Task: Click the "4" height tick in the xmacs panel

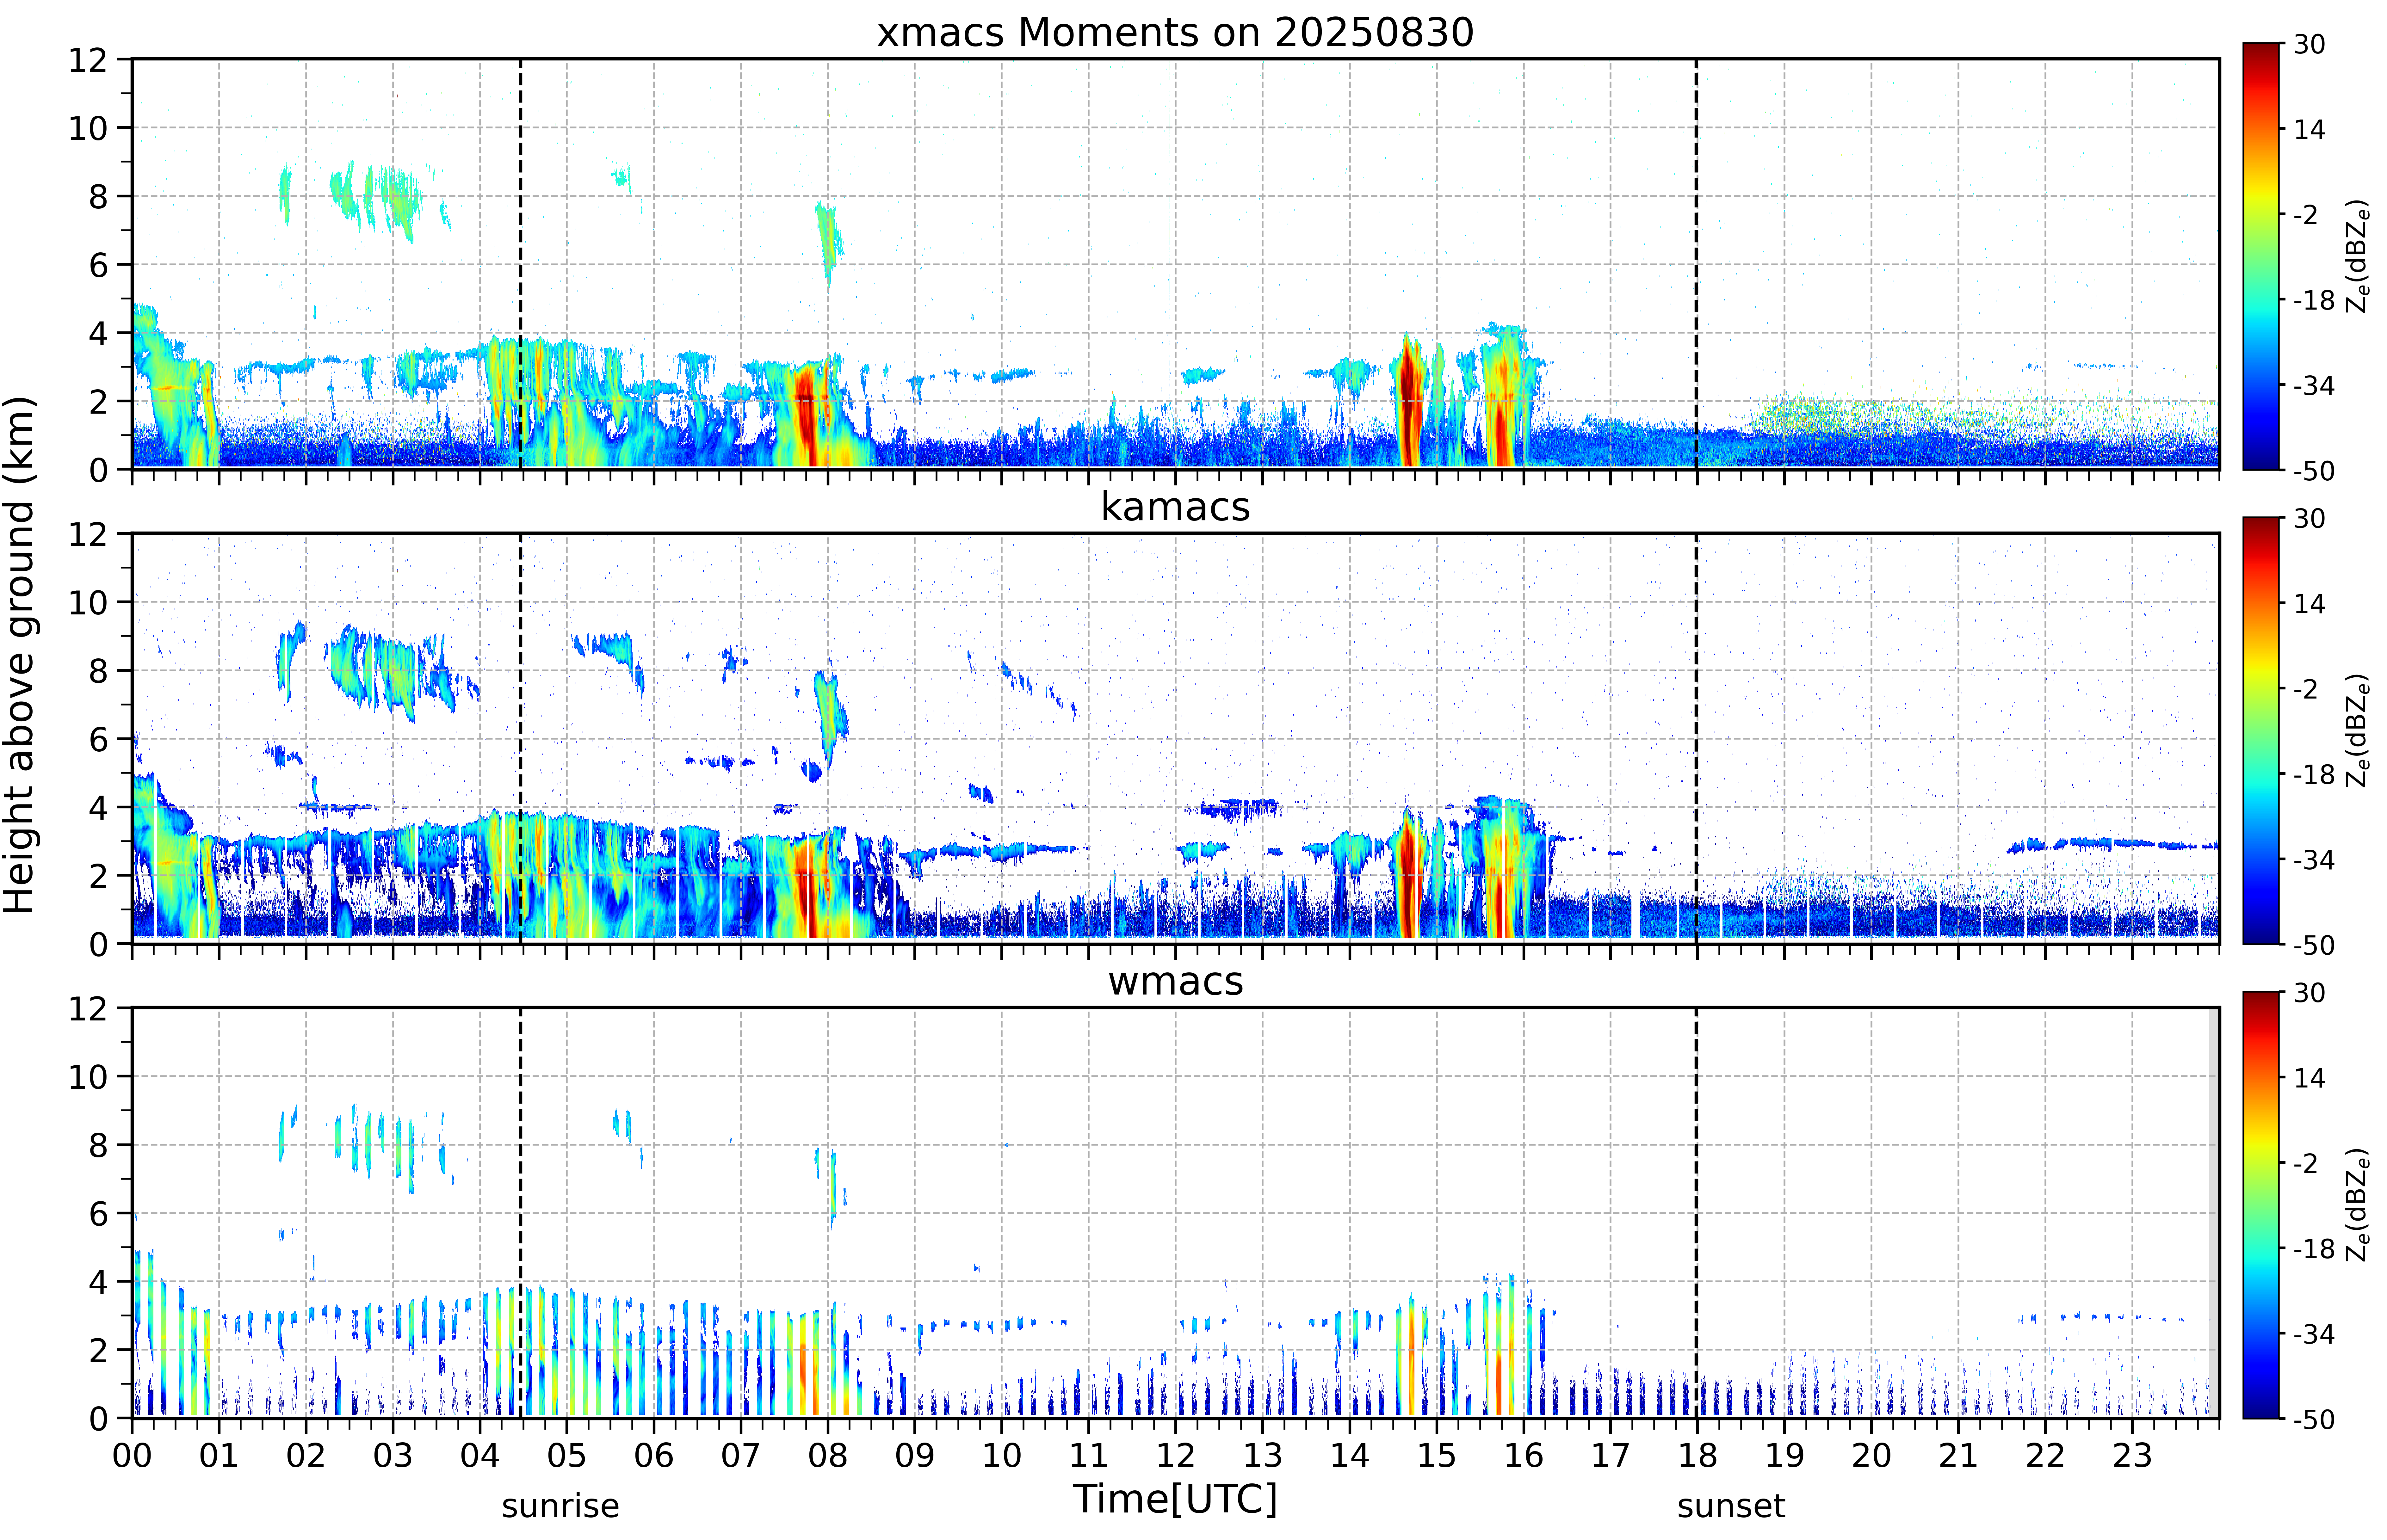Action: coord(98,333)
